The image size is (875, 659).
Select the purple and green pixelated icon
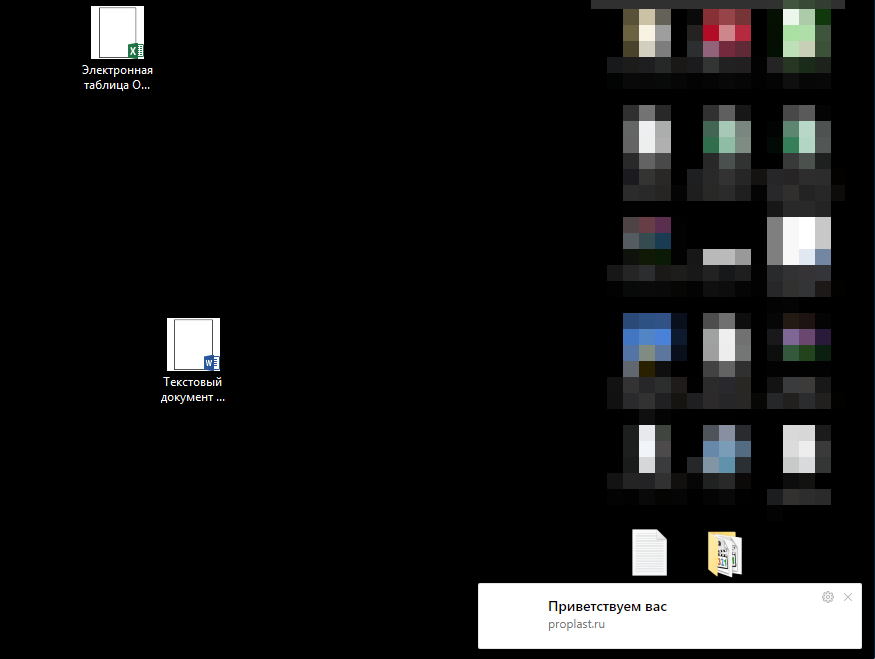pos(806,340)
